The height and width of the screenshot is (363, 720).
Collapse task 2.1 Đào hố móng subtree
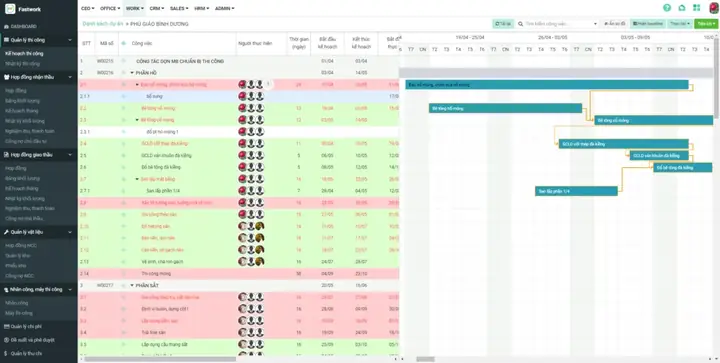137,84
